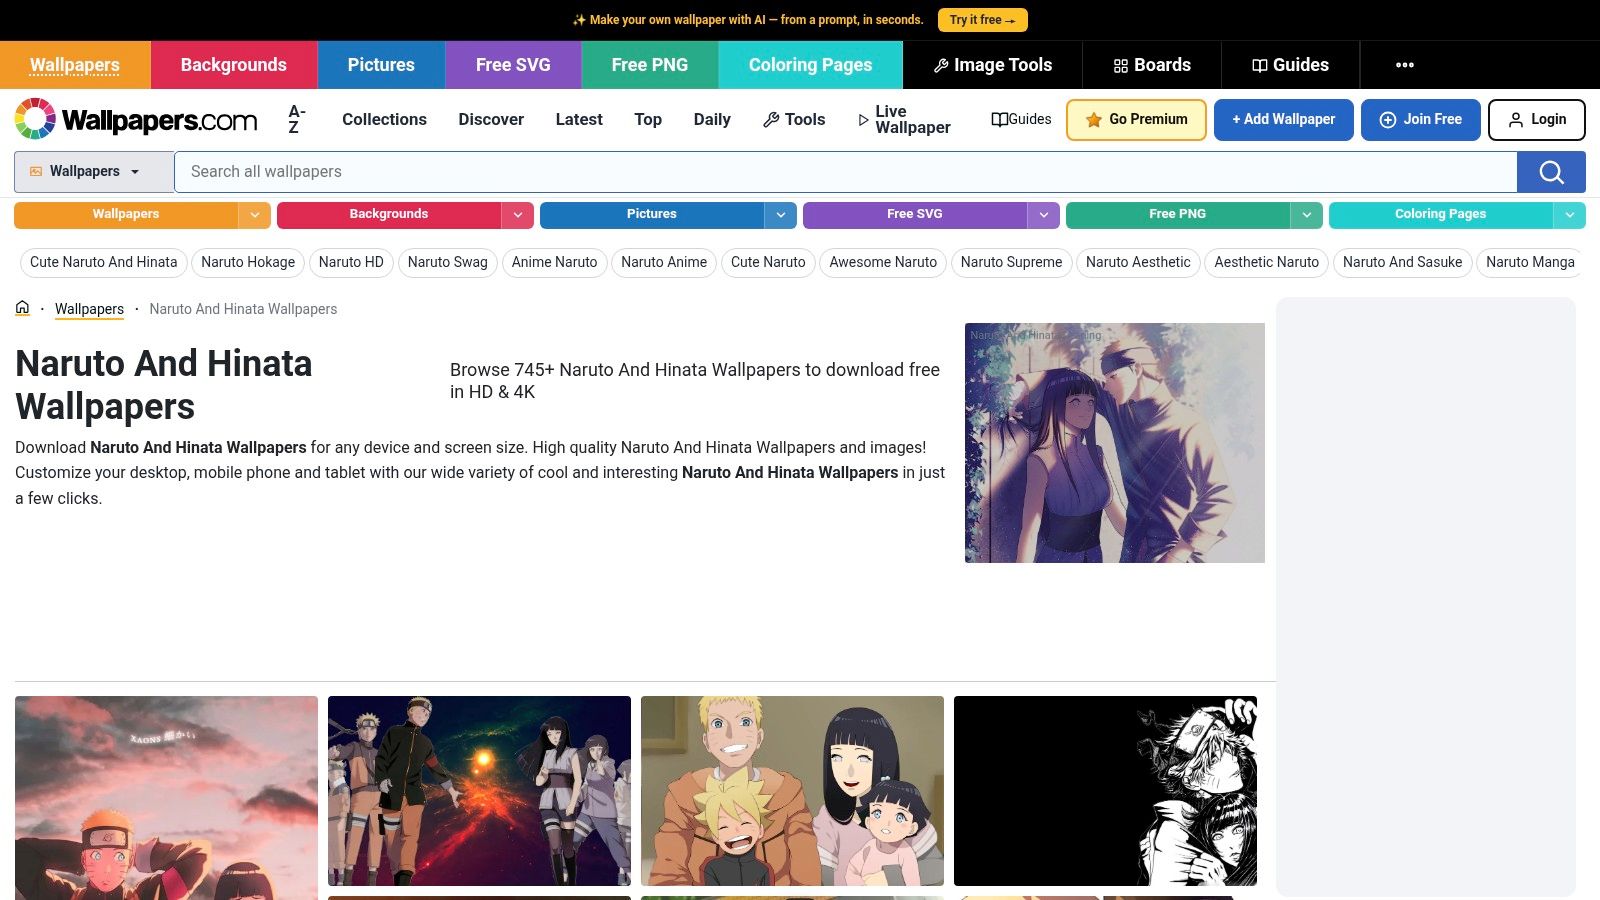Focus the Search all wallpapers field
This screenshot has height=900, width=1600.
click(x=846, y=172)
